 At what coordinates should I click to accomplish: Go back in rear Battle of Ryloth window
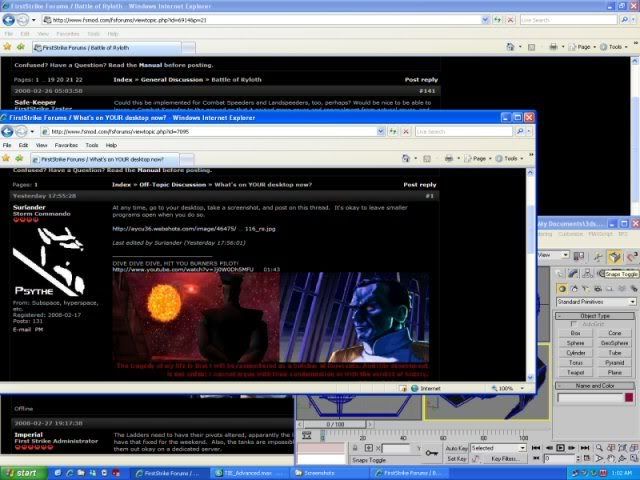[9, 20]
